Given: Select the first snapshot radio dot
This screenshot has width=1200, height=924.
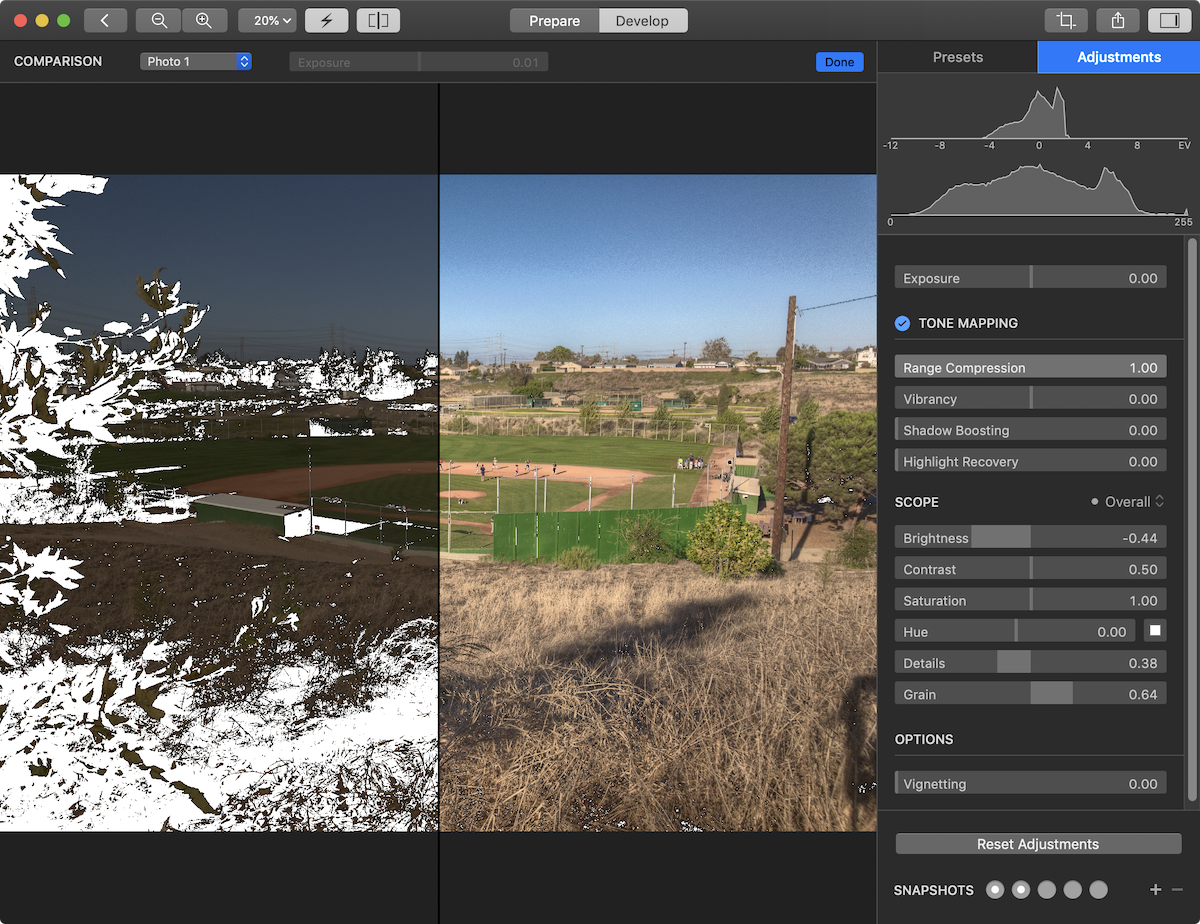Looking at the screenshot, I should click(994, 890).
